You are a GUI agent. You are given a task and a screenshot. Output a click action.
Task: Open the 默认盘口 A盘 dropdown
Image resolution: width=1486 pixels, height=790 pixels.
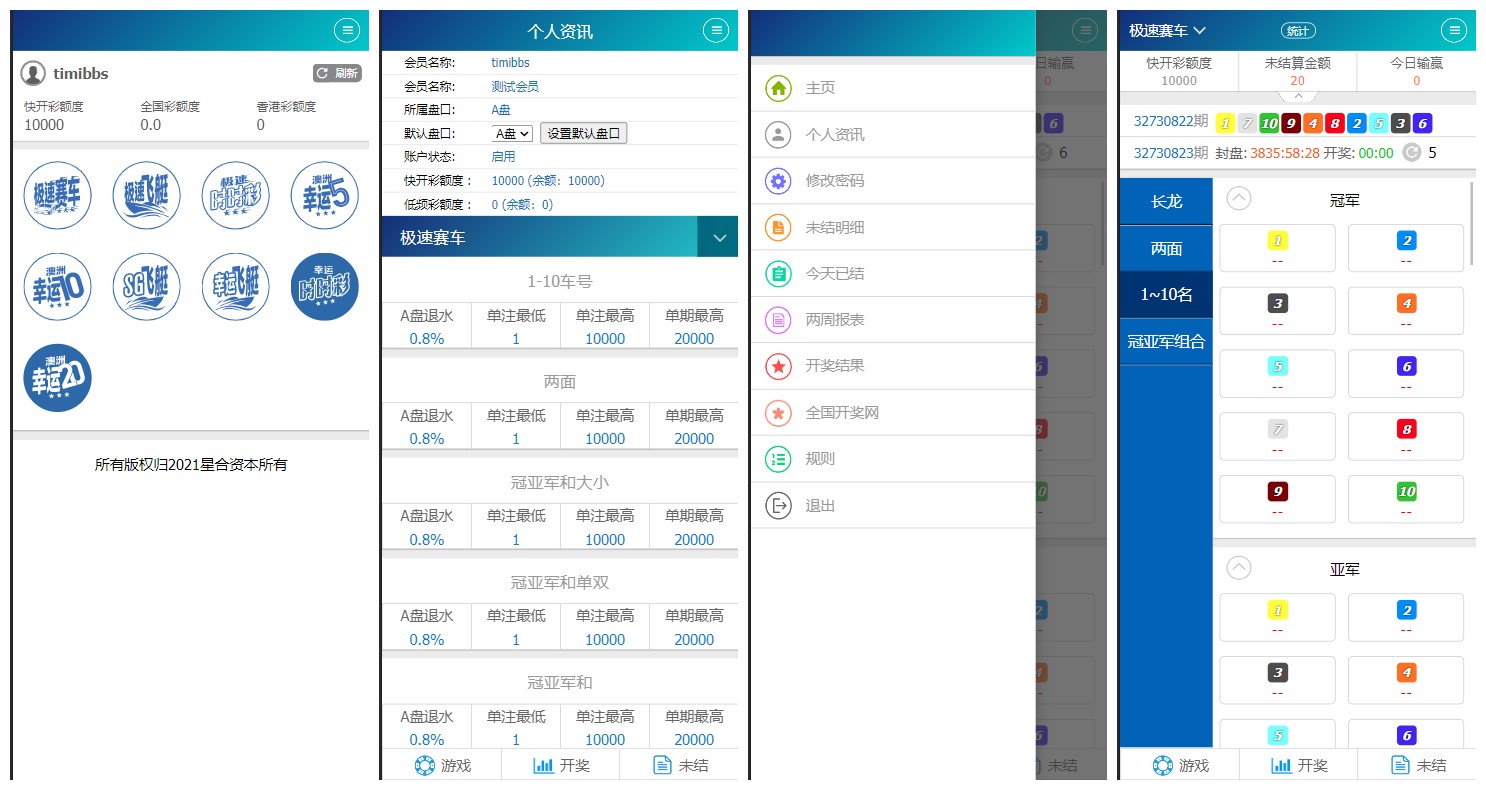[x=512, y=133]
